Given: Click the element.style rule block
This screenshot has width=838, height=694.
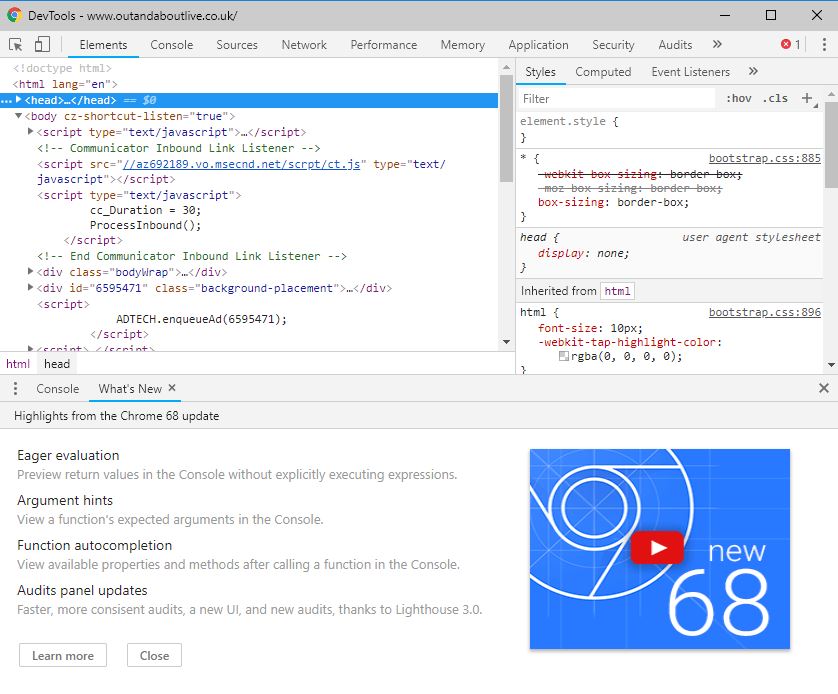Looking at the screenshot, I should tap(670, 129).
